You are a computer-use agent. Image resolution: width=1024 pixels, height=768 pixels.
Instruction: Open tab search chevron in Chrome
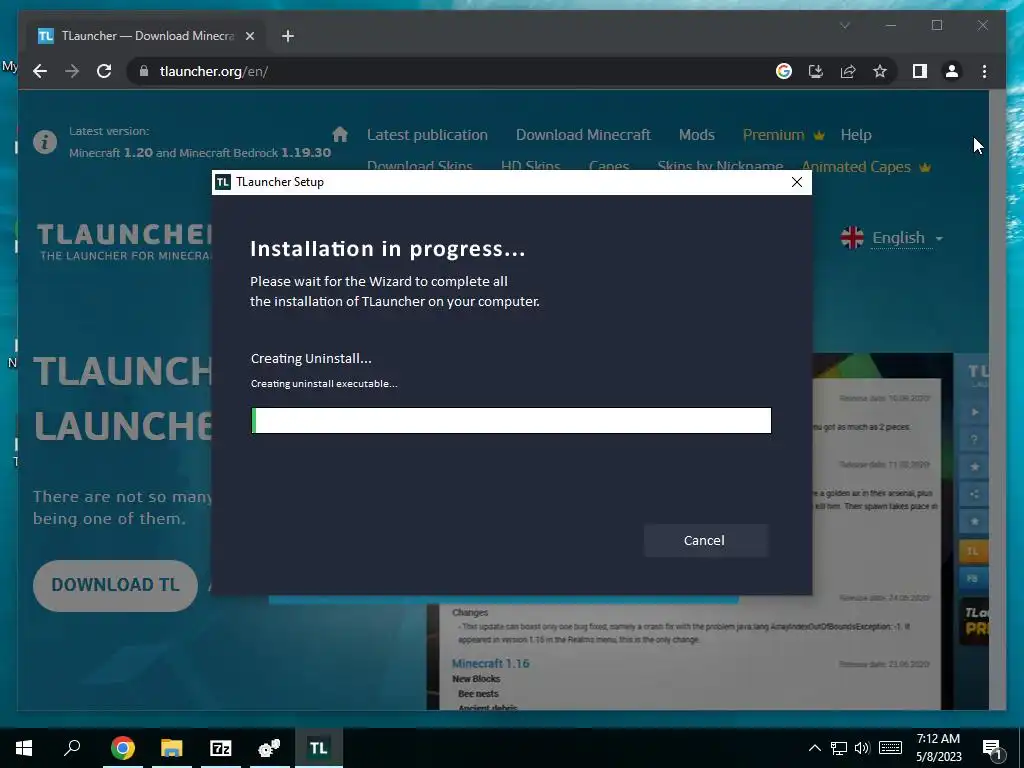click(844, 25)
